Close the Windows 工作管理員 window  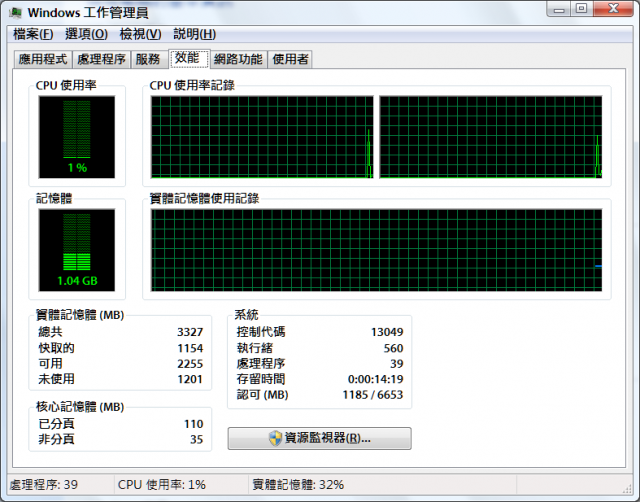click(x=613, y=9)
